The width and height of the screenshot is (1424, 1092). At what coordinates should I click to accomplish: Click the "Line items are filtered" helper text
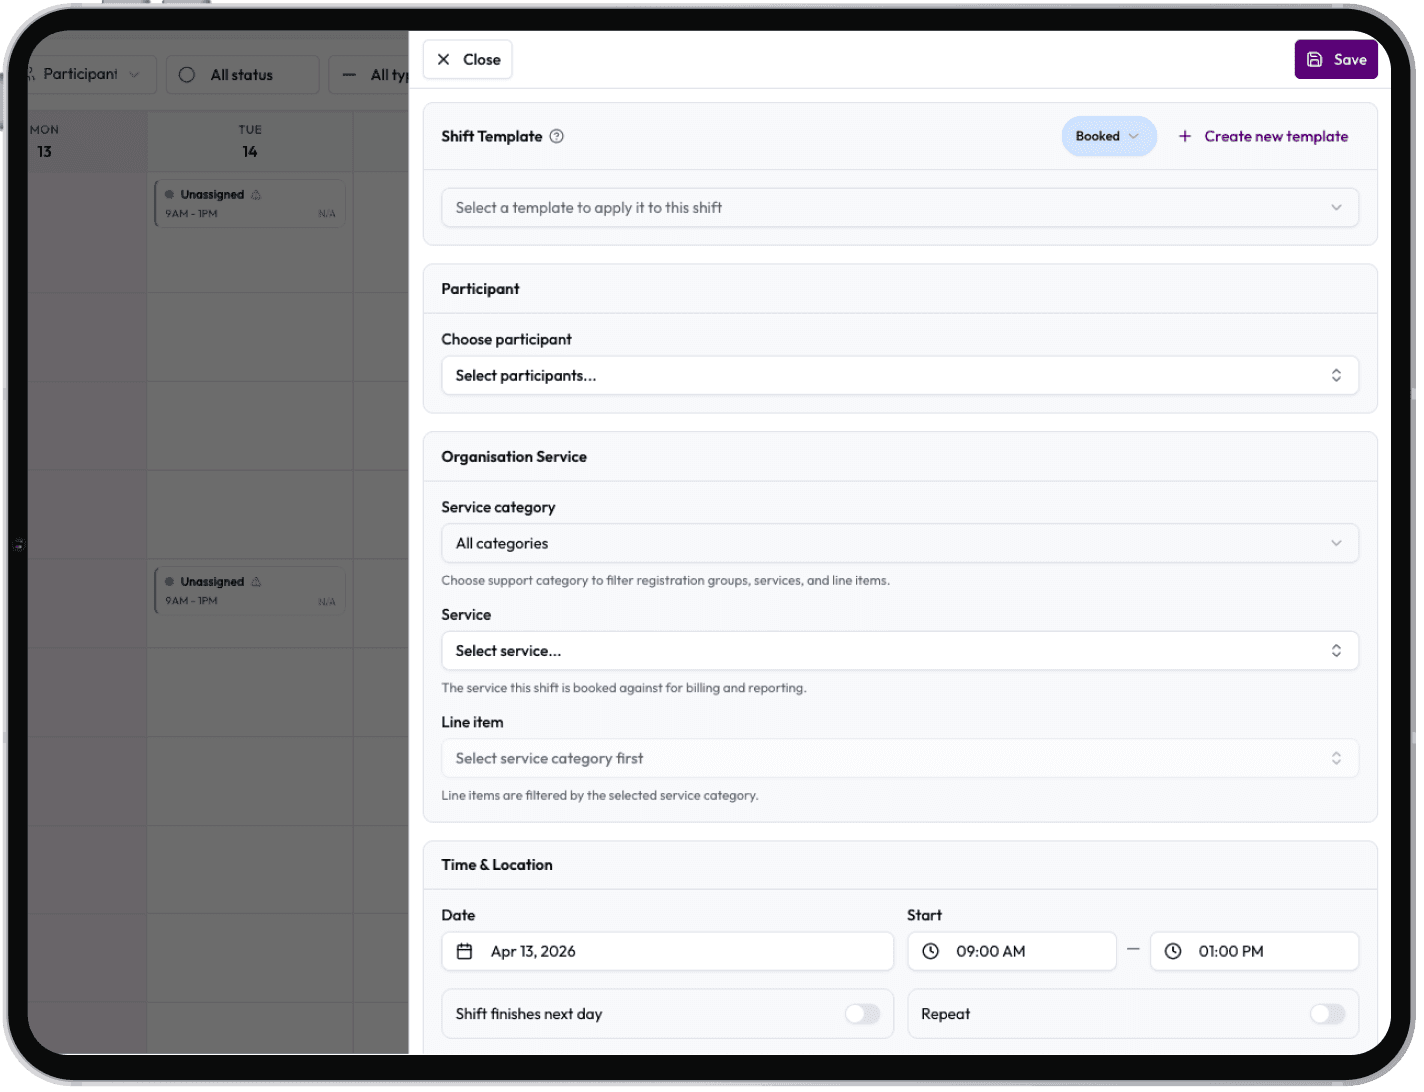600,796
